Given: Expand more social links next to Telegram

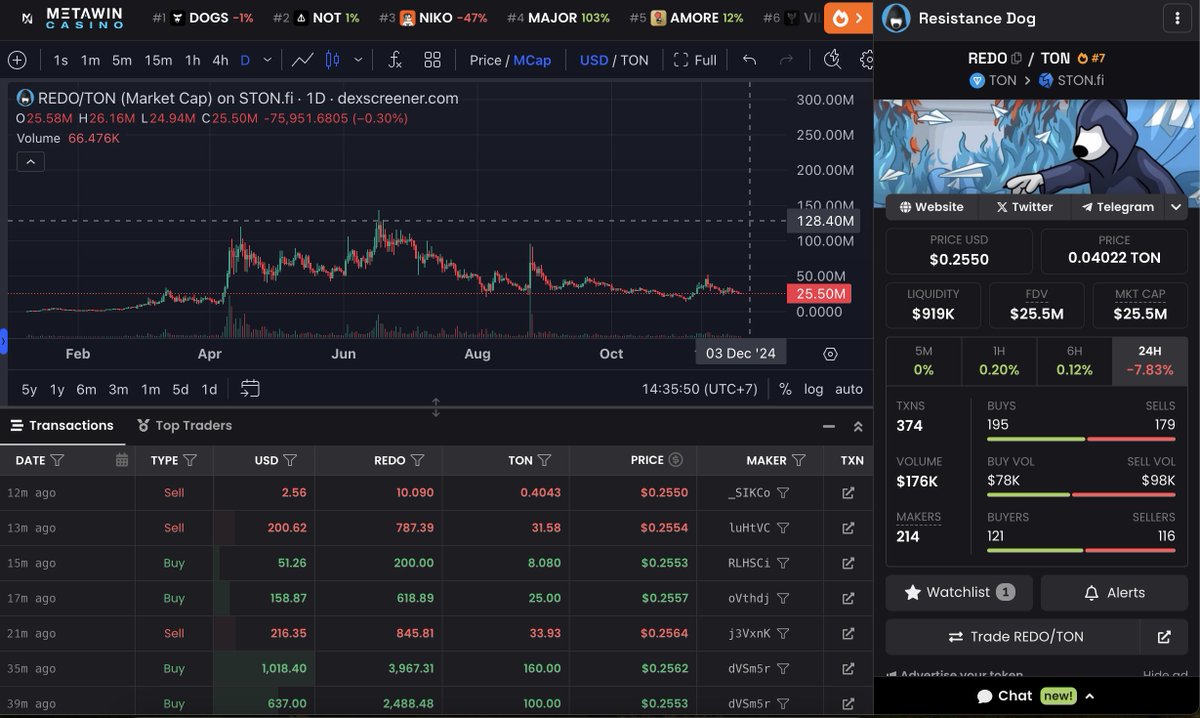Looking at the screenshot, I should tap(1176, 207).
